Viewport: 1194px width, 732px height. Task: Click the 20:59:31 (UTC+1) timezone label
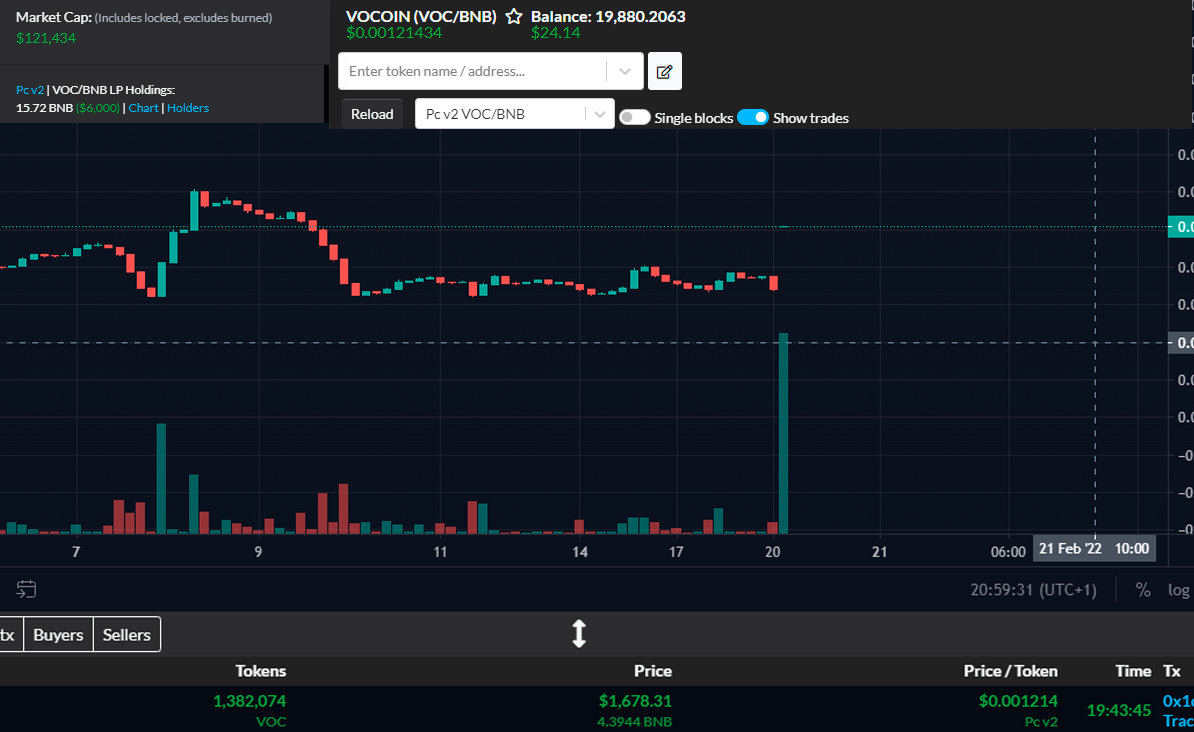pyautogui.click(x=1033, y=590)
